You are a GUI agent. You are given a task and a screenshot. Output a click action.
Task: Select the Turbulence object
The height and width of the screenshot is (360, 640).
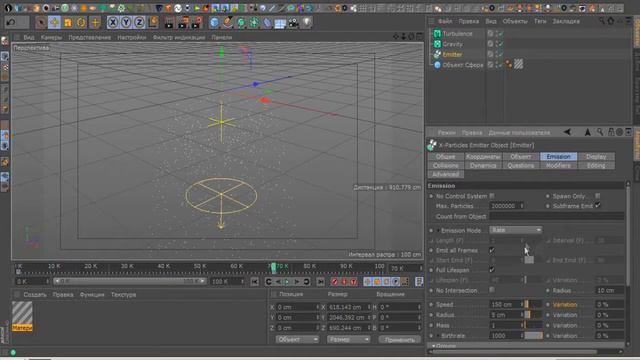point(457,33)
